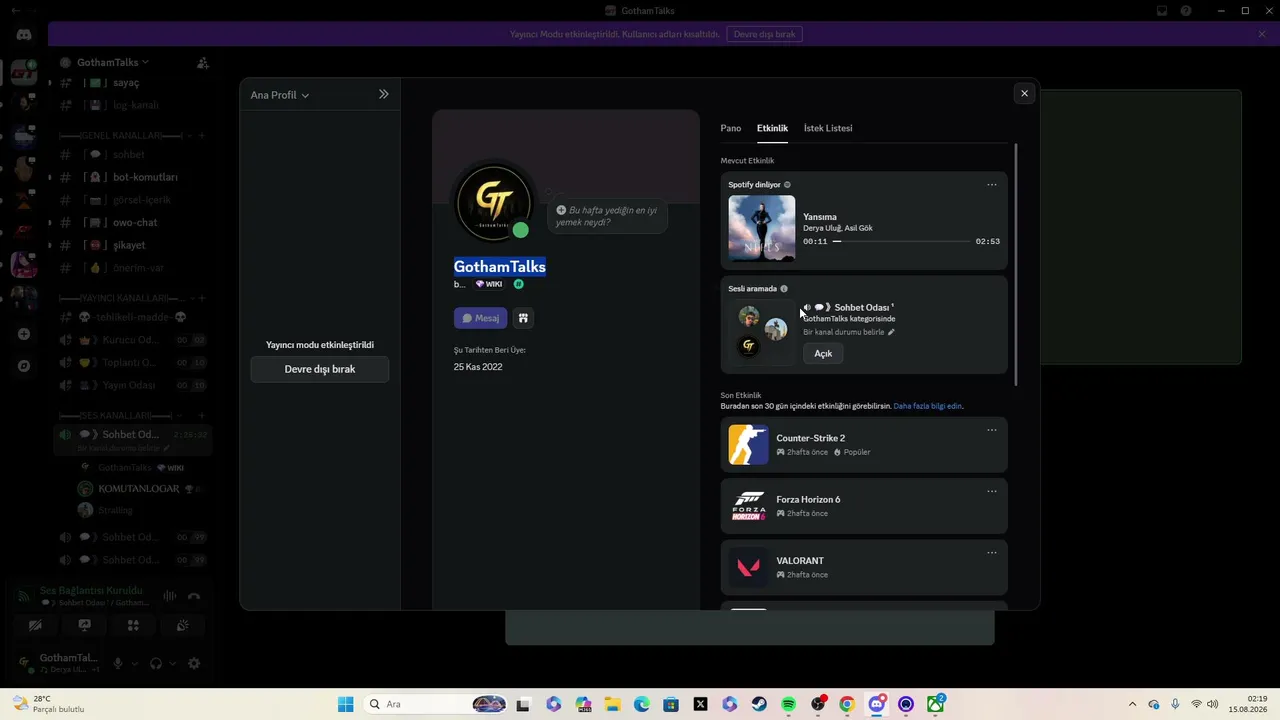Click the WIKI server tag badge
The width and height of the screenshot is (1280, 720).
point(489,284)
